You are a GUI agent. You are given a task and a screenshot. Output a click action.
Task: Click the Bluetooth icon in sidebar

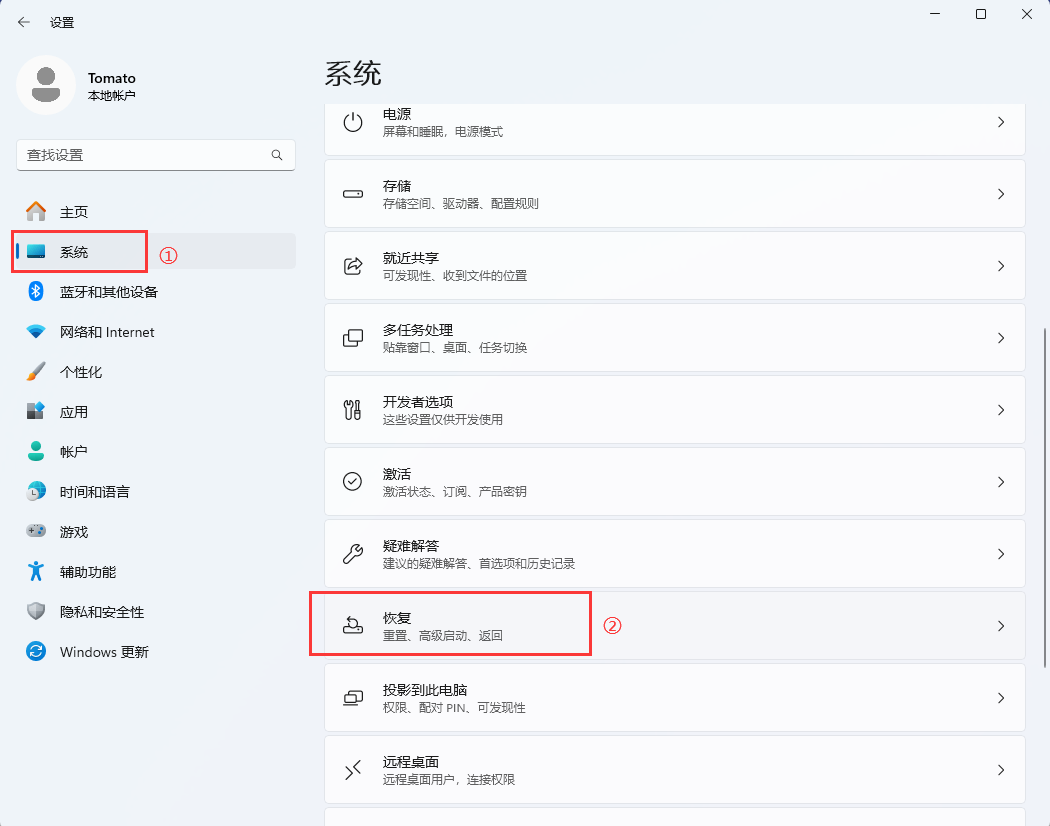[36, 292]
